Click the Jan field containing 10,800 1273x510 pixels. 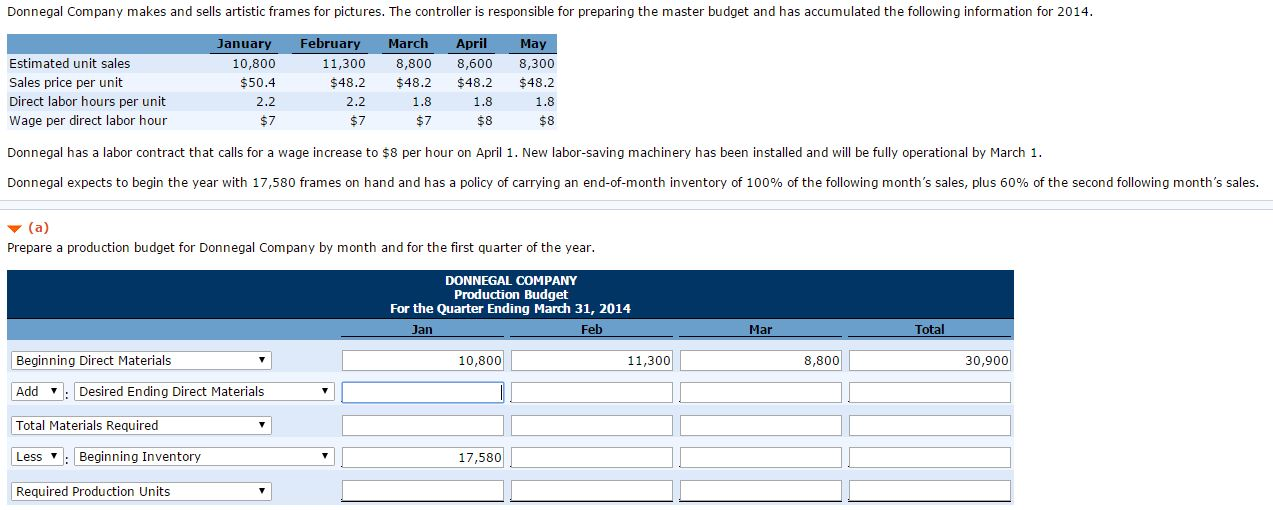pos(423,361)
